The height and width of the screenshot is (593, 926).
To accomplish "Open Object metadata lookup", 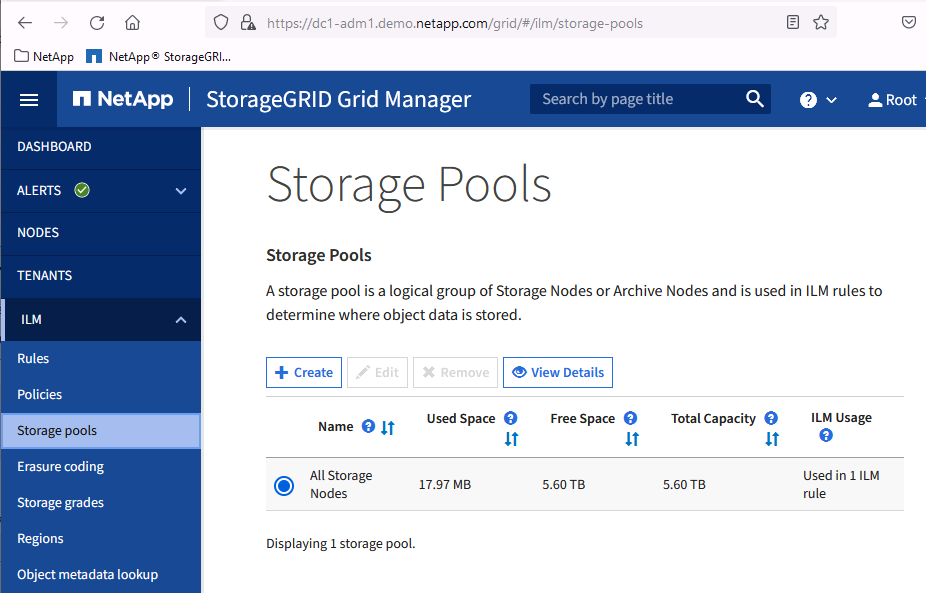I will click(x=87, y=575).
